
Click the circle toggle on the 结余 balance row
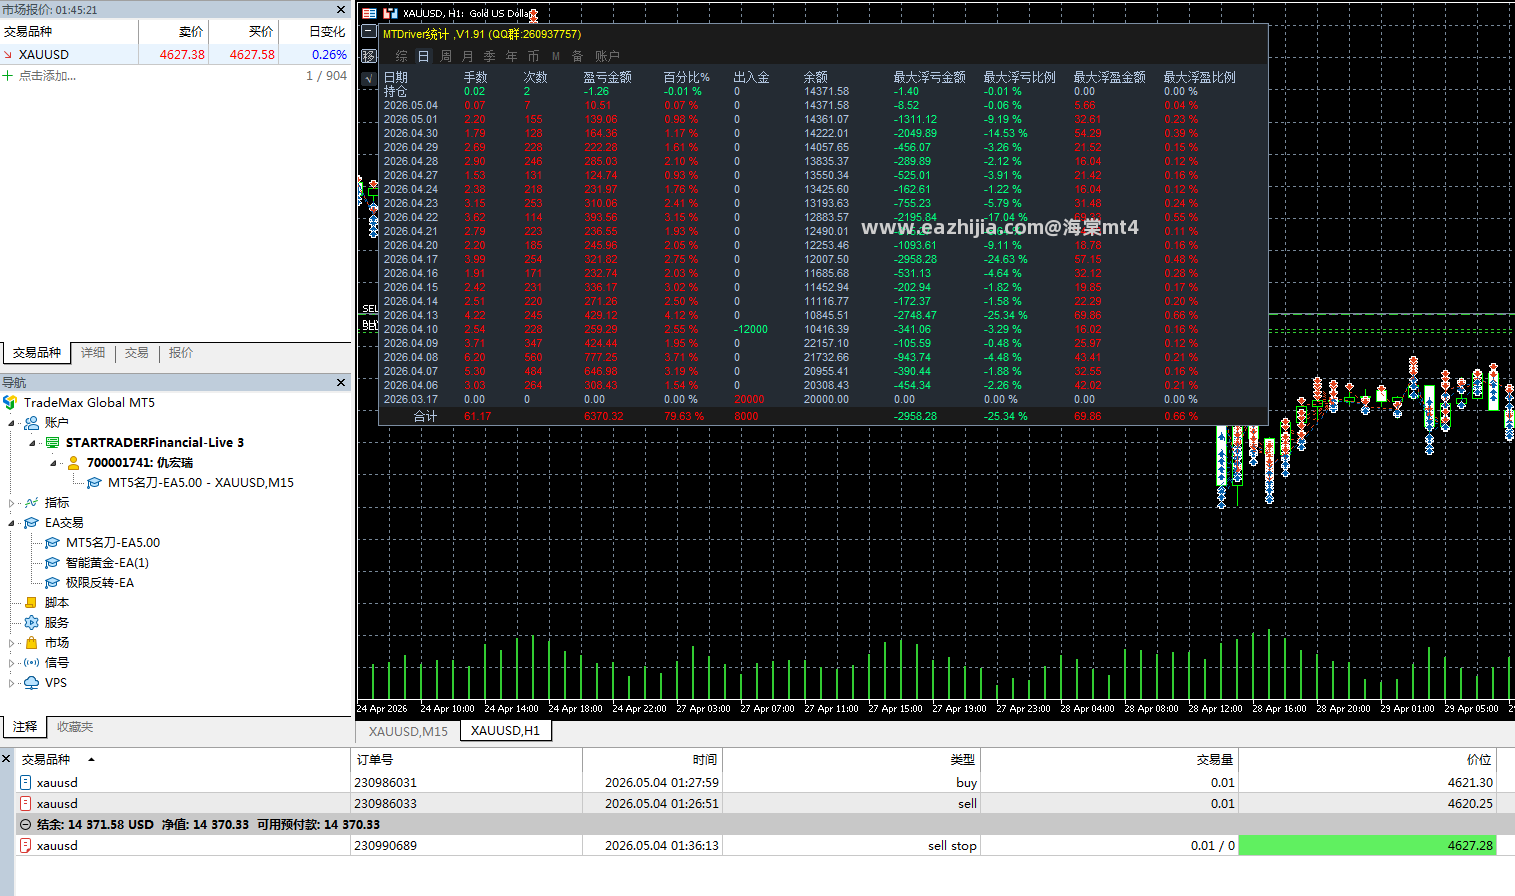(25, 825)
